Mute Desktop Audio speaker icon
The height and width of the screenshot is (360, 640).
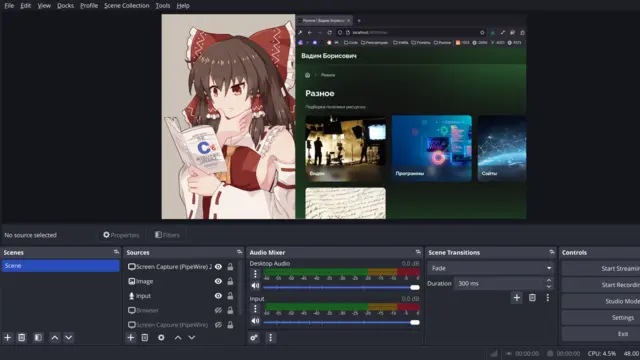pyautogui.click(x=256, y=286)
